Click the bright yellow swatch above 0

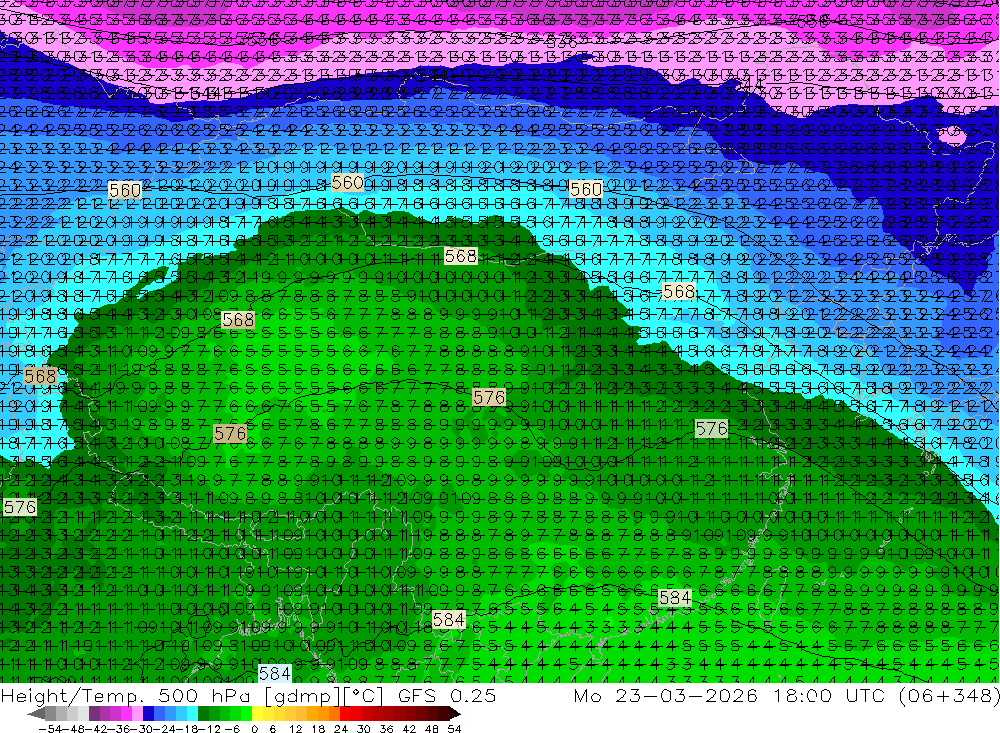click(x=258, y=714)
